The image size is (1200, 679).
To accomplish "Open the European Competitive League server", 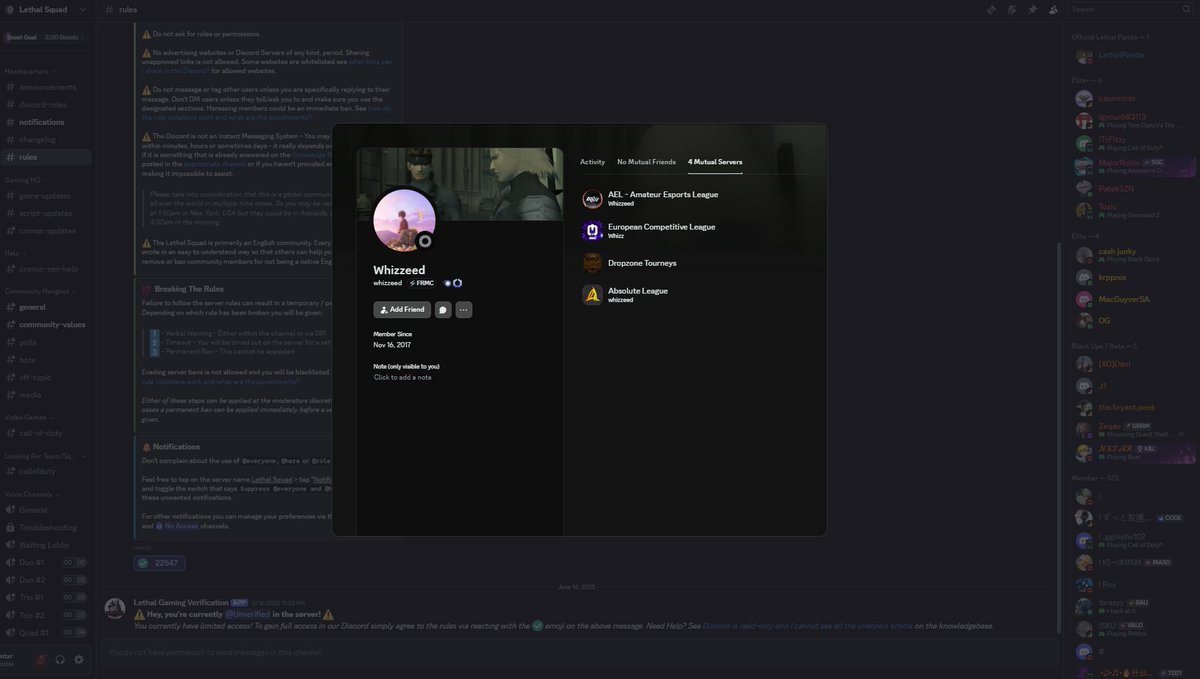I will click(x=694, y=231).
